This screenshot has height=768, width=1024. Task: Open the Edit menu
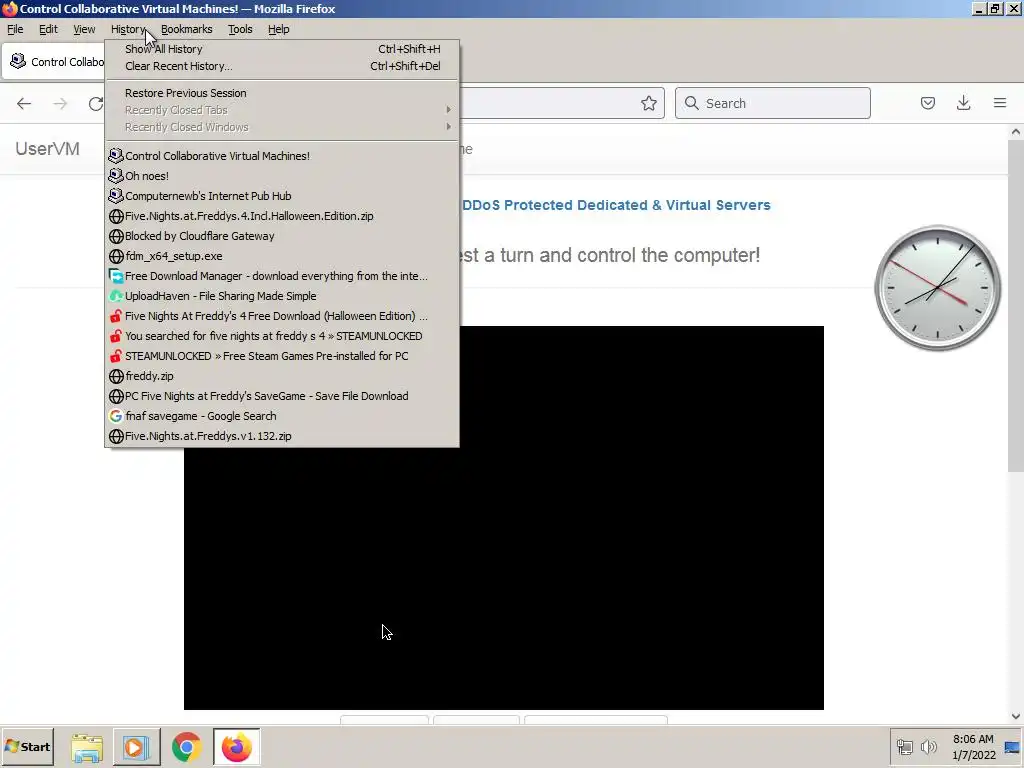[x=48, y=29]
